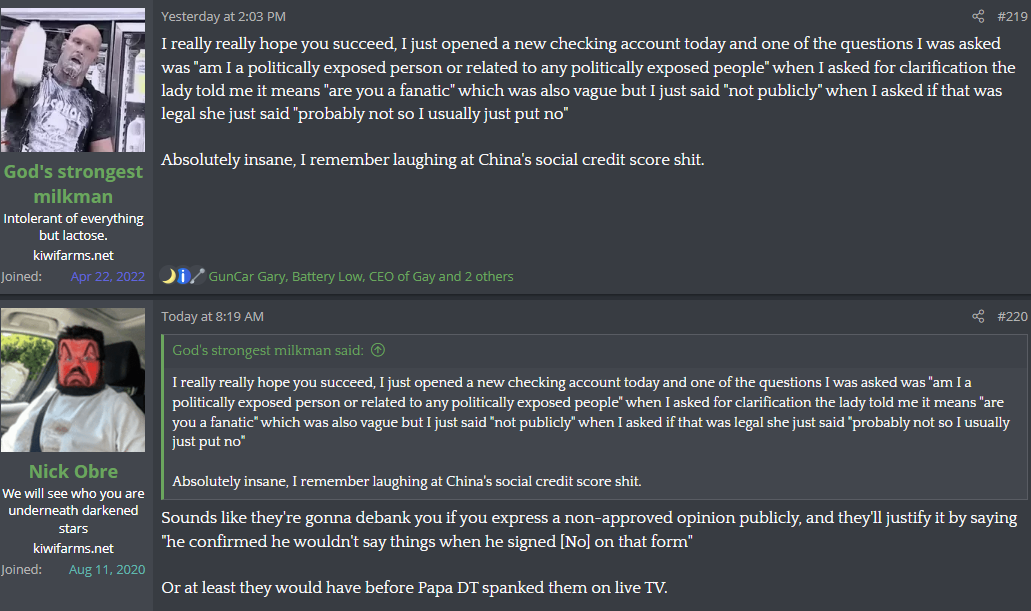Screen dimensions: 1031x611
Task: Click the moon reaction icon
Action: pyautogui.click(x=169, y=276)
